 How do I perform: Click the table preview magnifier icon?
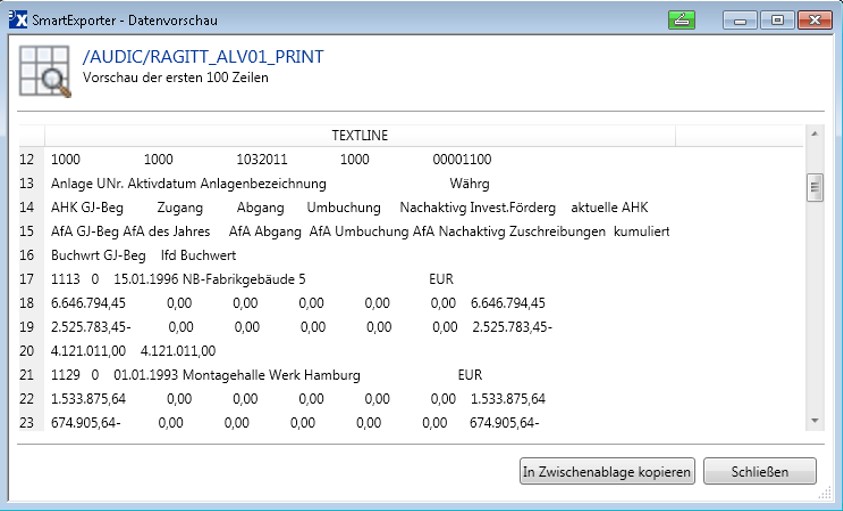point(45,72)
